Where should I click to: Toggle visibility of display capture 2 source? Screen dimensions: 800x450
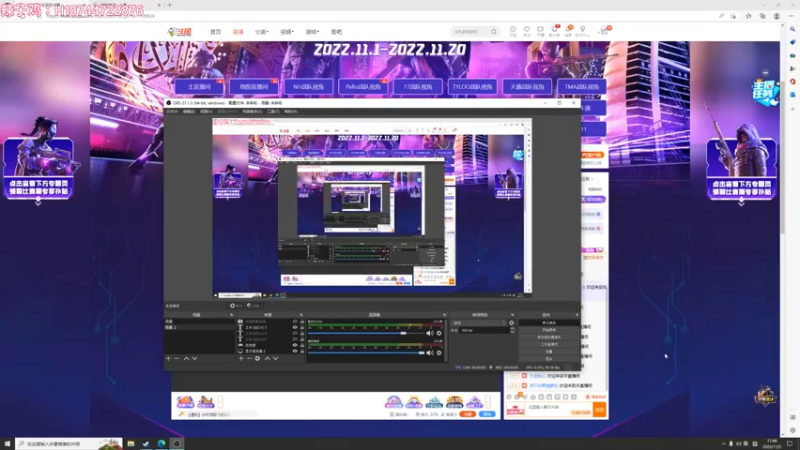pos(294,351)
